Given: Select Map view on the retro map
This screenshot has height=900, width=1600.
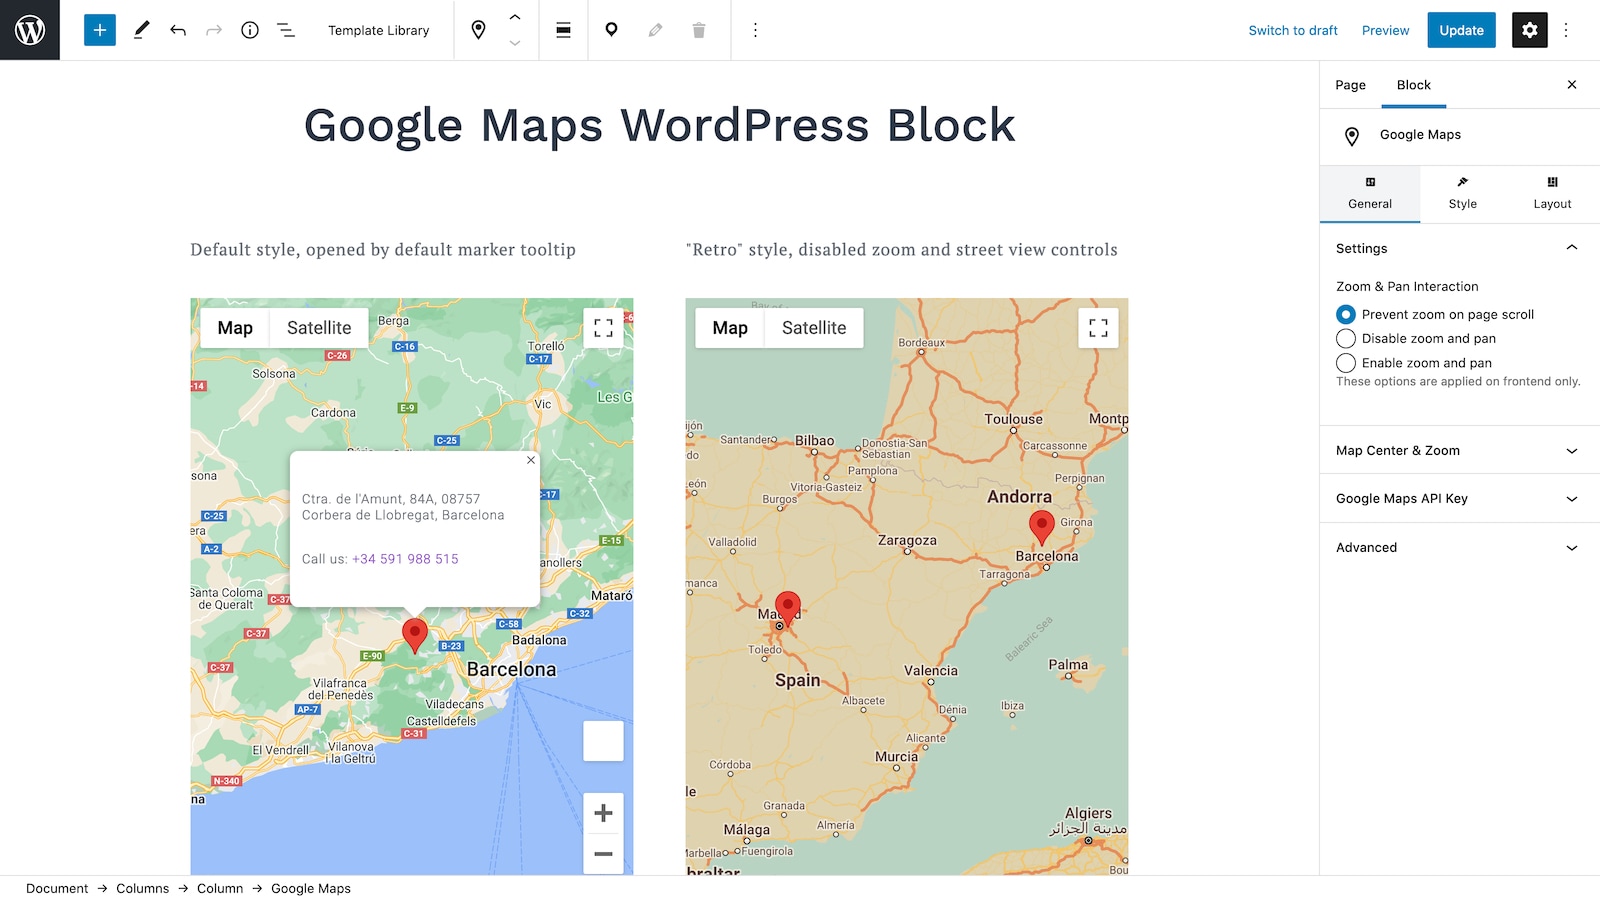Looking at the screenshot, I should [x=730, y=328].
